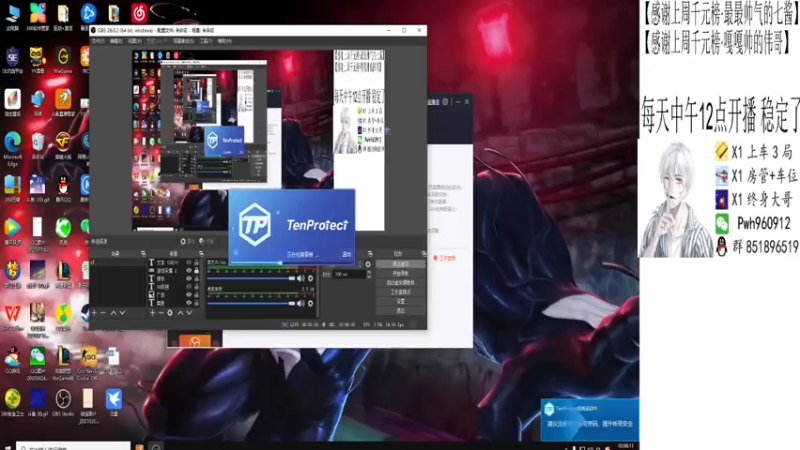Image resolution: width=800 pixels, height=450 pixels.
Task: Open the 360 Security Guard icon
Action: click(x=12, y=403)
